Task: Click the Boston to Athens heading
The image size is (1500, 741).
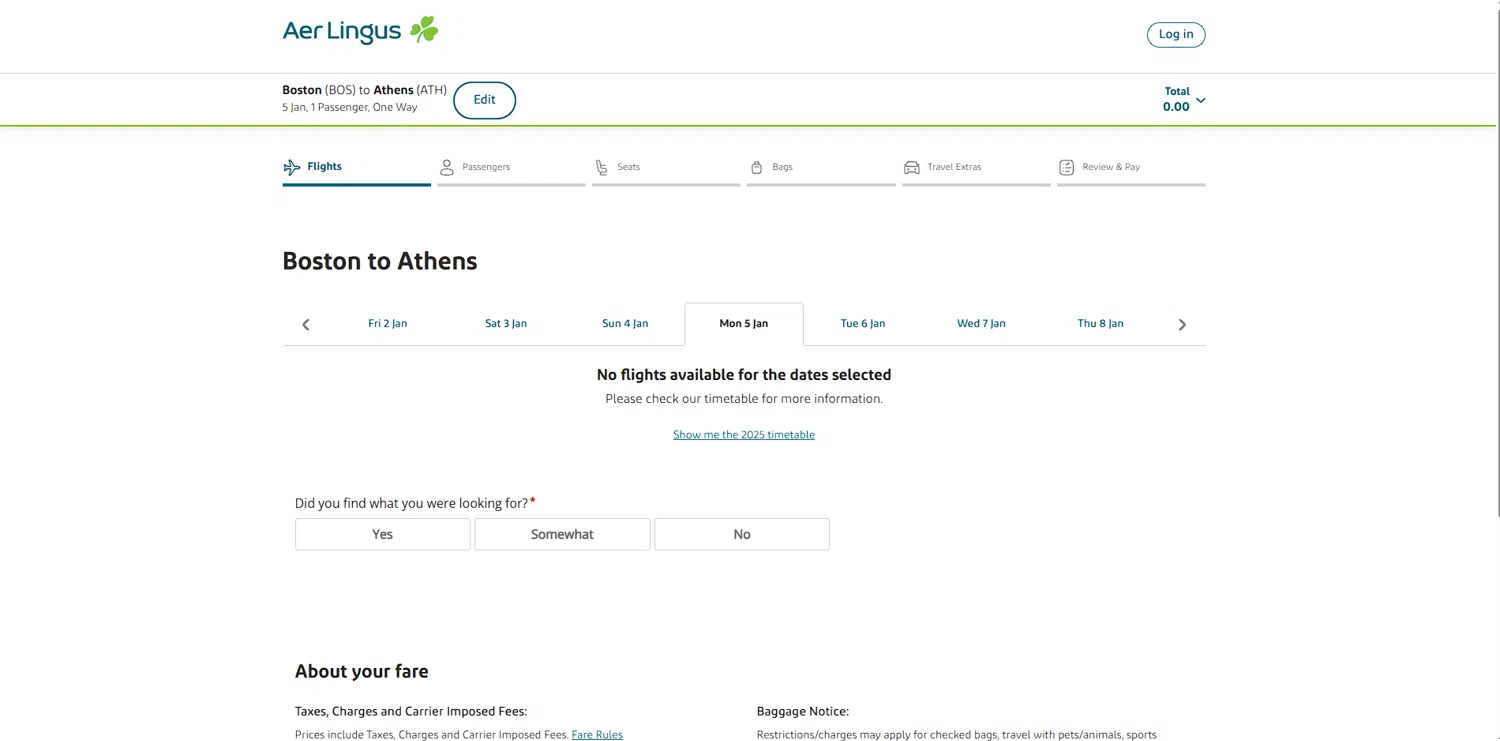Action: pyautogui.click(x=380, y=261)
